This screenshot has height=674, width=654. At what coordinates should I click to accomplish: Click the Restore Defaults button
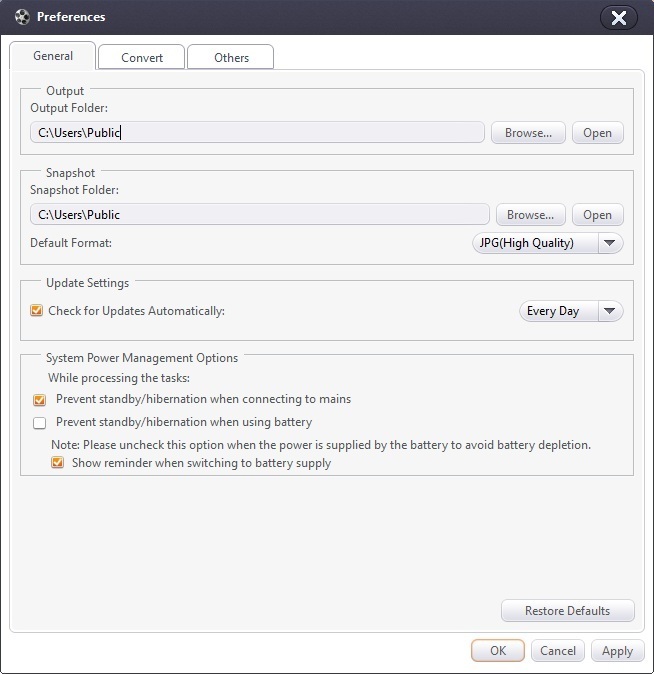click(567, 611)
